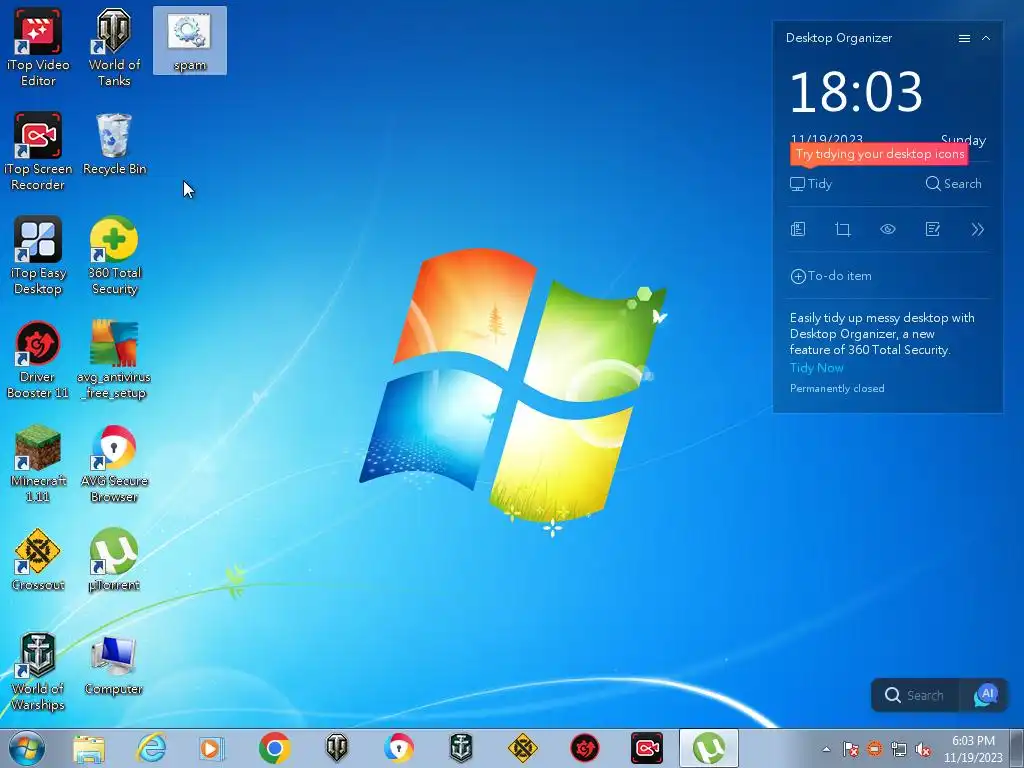The image size is (1024, 768).
Task: Expand more tools with the double chevron
Action: [x=978, y=229]
